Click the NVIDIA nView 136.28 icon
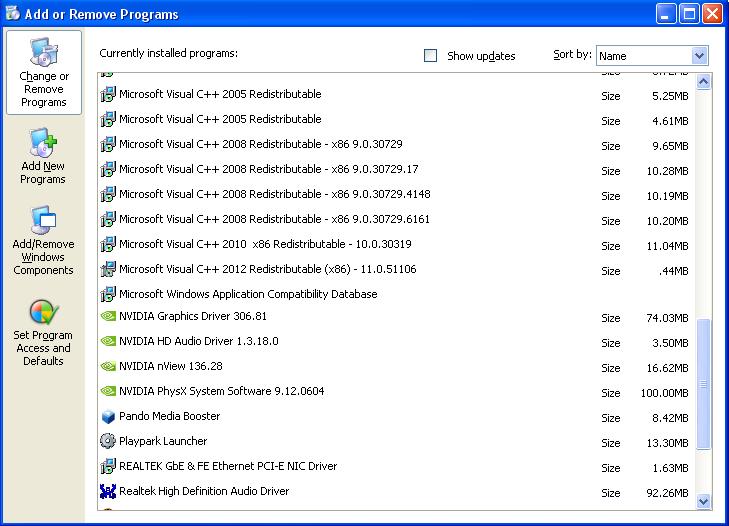The width and height of the screenshot is (729, 526). coord(108,366)
